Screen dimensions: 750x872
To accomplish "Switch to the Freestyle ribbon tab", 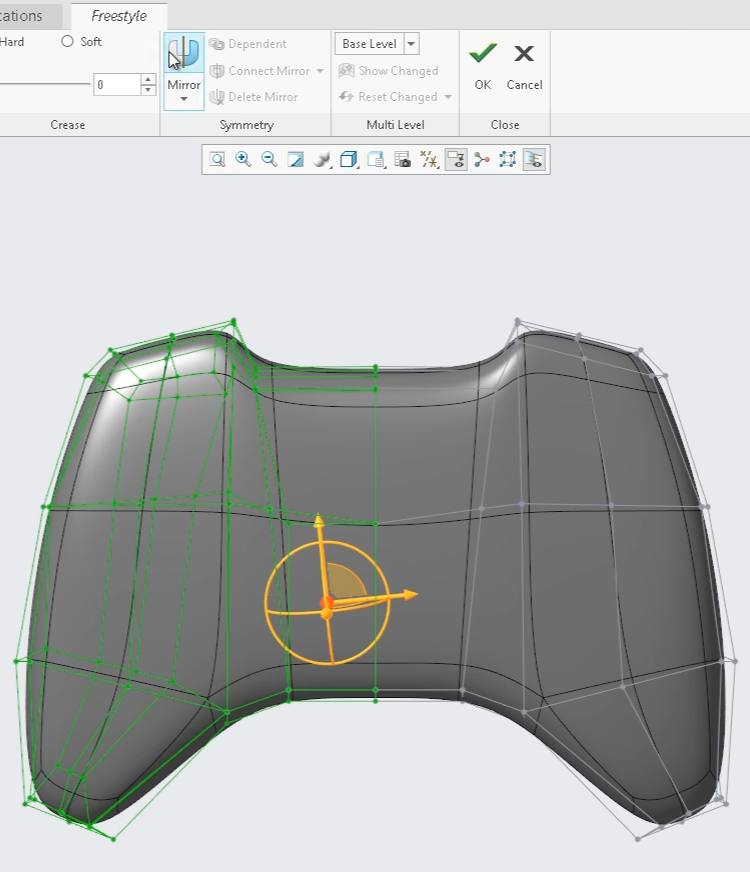I will pyautogui.click(x=119, y=16).
